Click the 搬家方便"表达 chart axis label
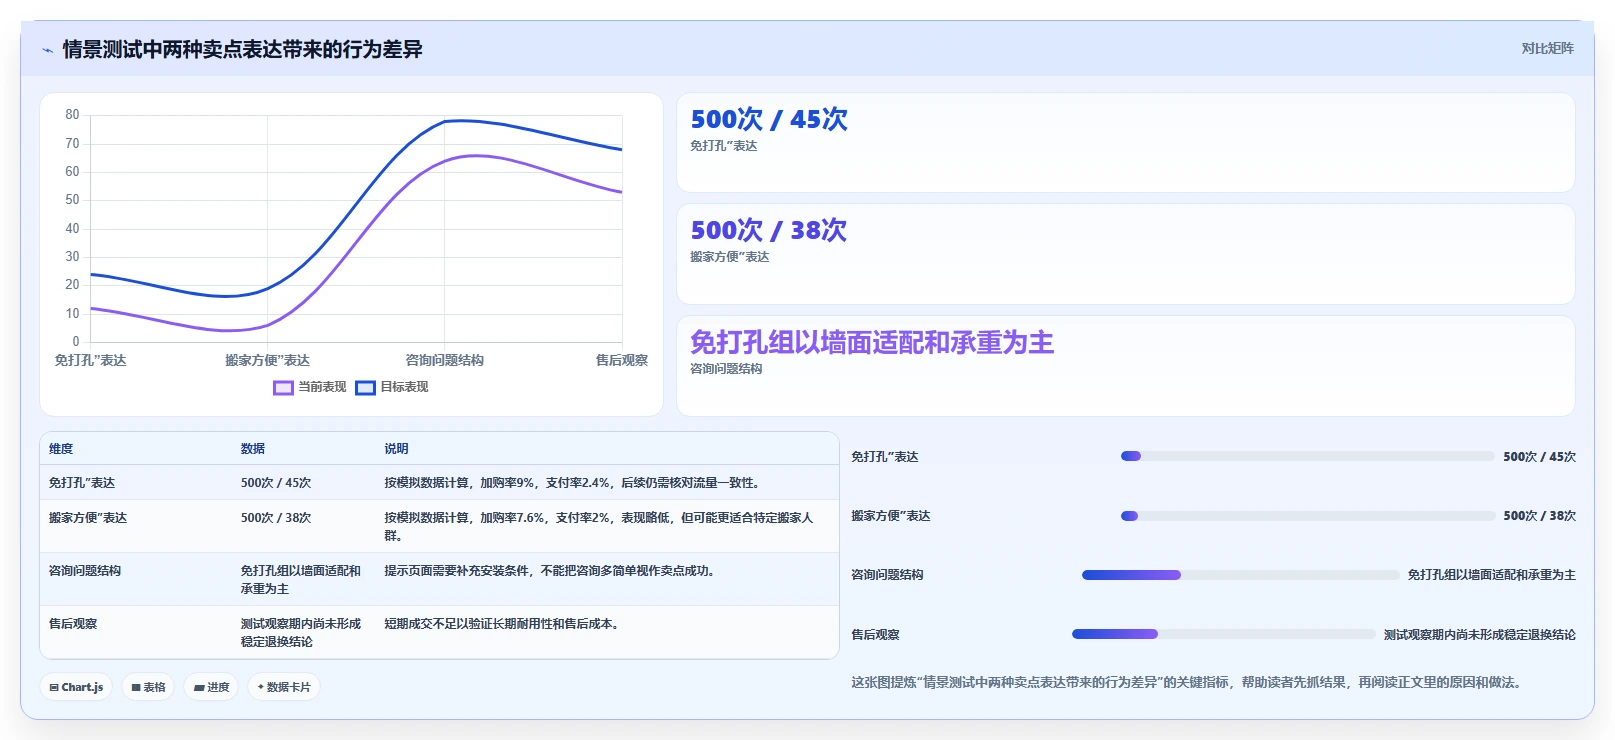 pos(267,360)
